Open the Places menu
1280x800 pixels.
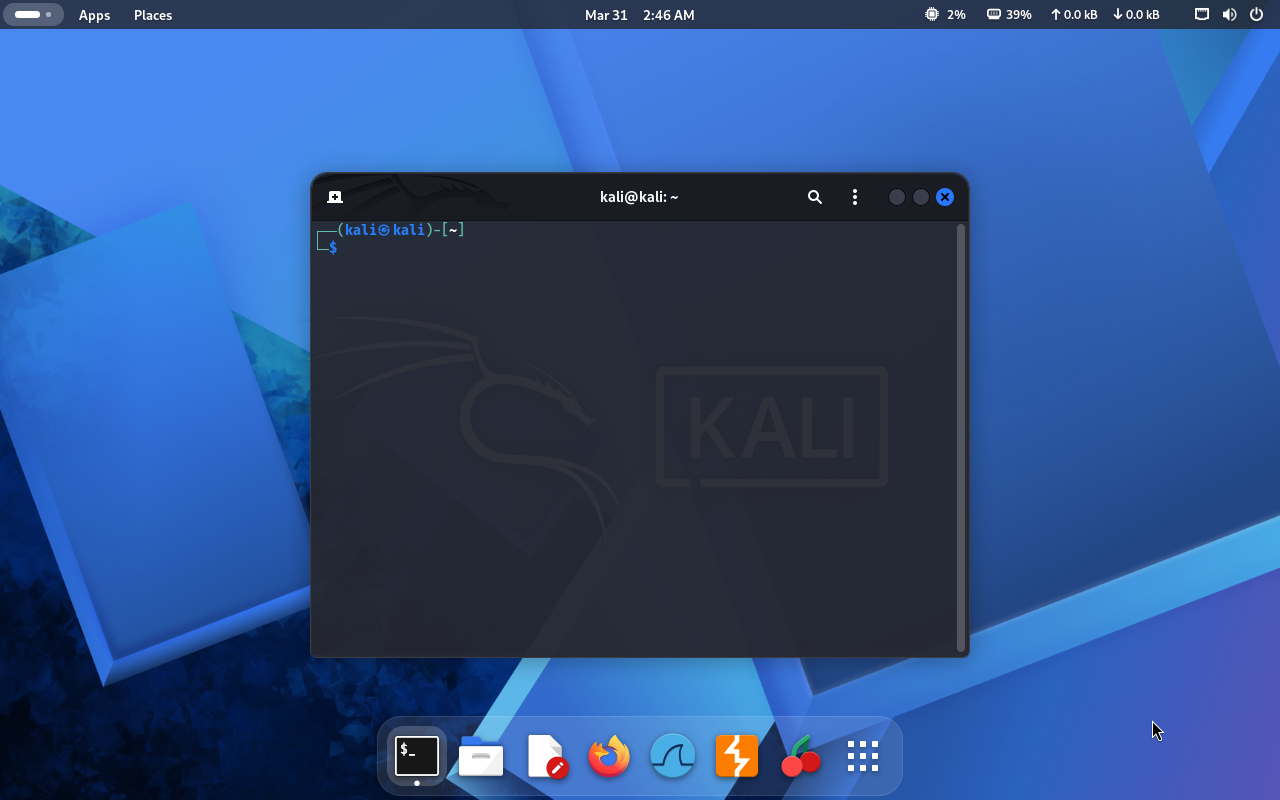click(x=153, y=15)
